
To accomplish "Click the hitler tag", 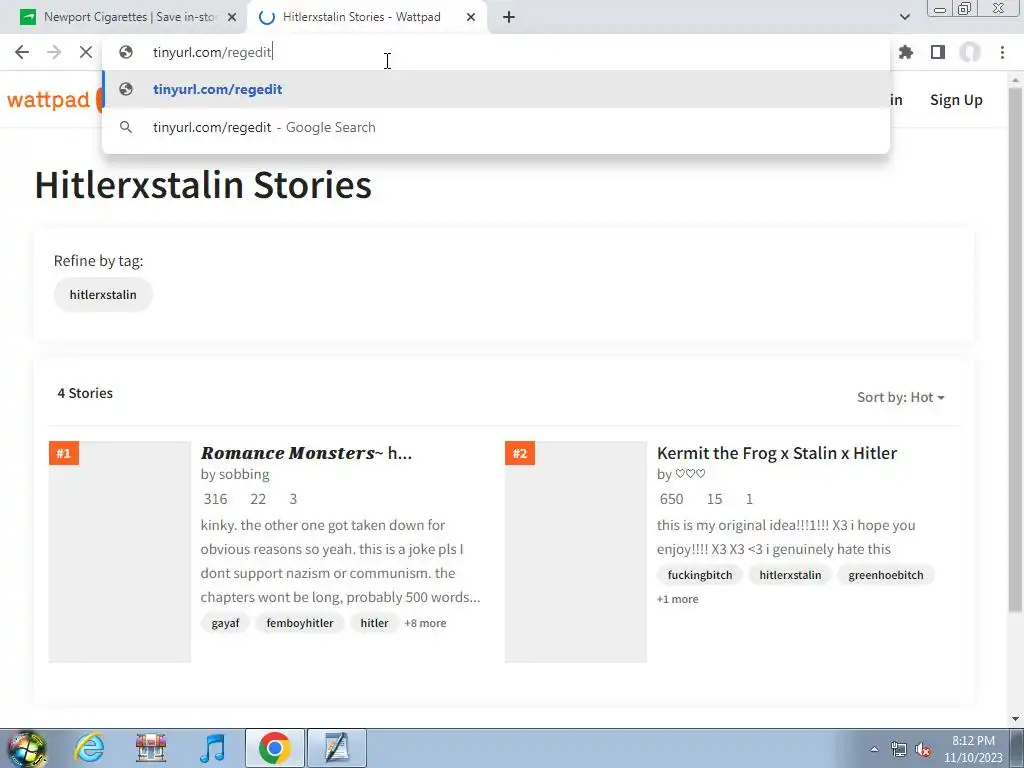I will click(374, 623).
